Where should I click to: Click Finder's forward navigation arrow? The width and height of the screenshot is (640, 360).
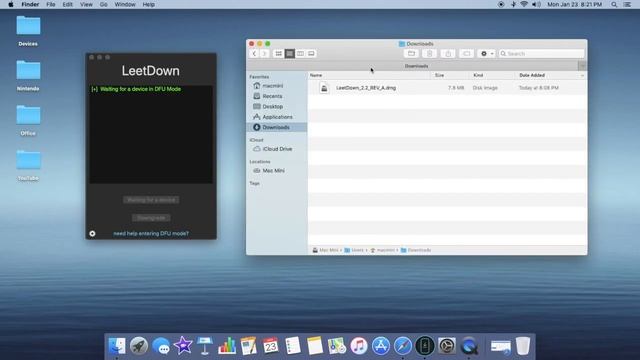[x=264, y=53]
